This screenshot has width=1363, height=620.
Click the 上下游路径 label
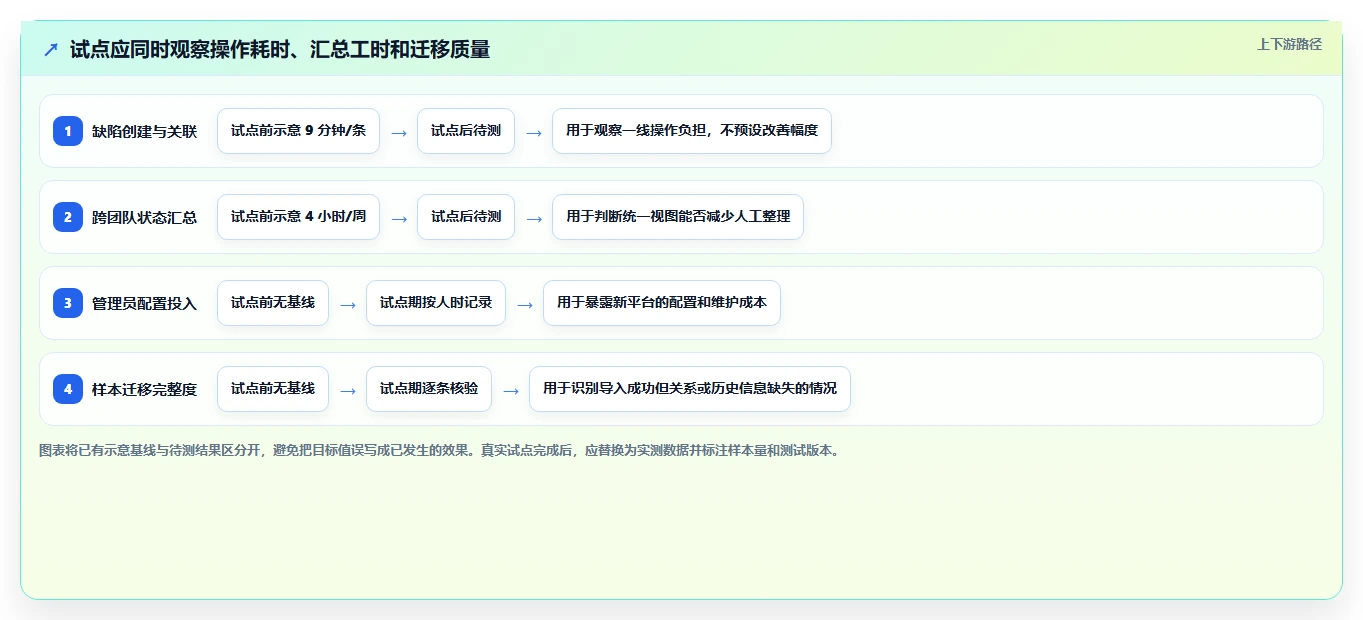tap(1289, 44)
